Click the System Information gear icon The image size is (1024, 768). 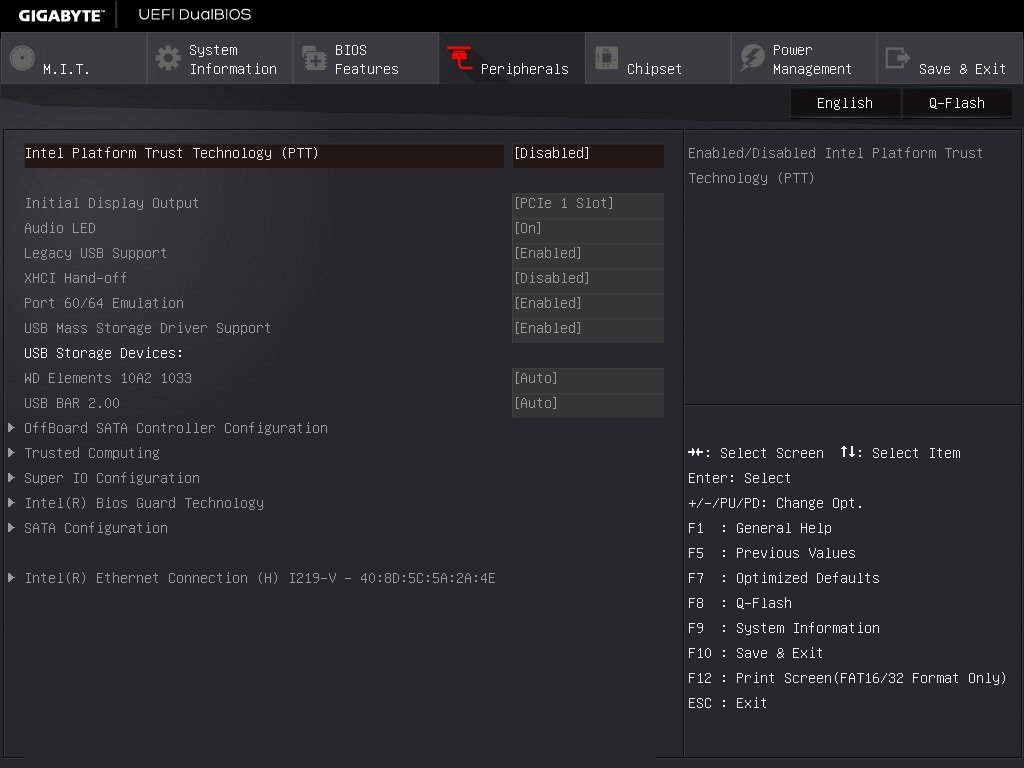point(168,58)
